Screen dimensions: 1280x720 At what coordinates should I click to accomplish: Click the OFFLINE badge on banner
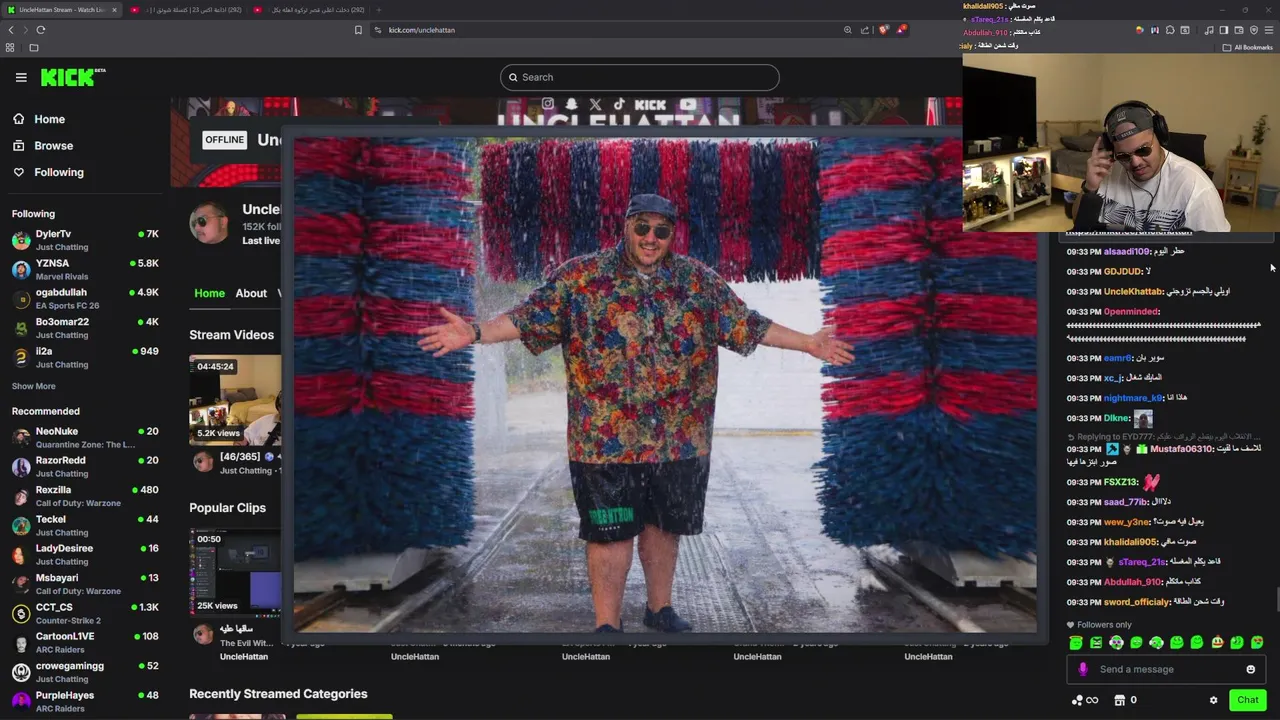(x=224, y=140)
